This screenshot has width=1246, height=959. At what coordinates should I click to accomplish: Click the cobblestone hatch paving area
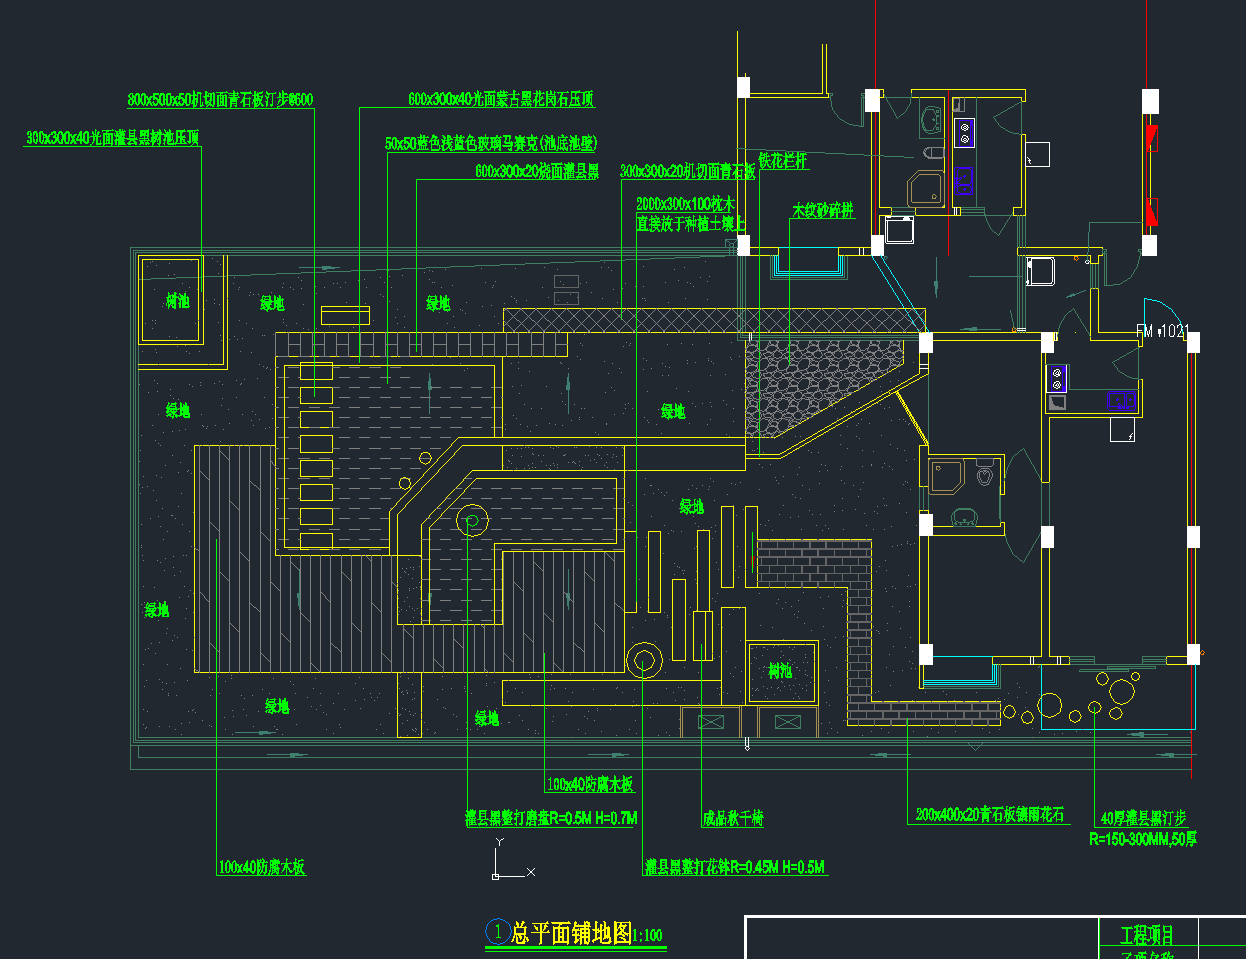pyautogui.click(x=800, y=385)
